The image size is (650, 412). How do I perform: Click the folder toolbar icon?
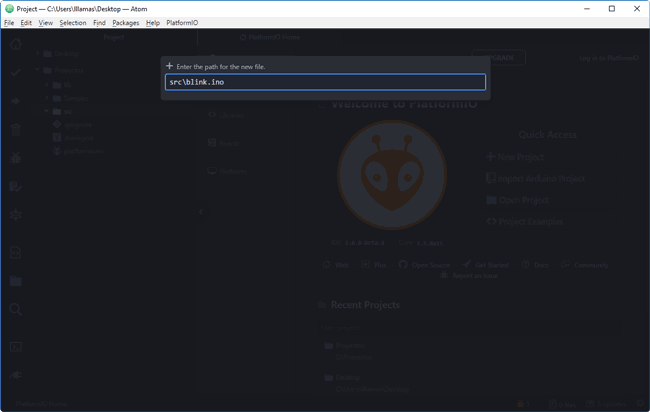[16, 281]
